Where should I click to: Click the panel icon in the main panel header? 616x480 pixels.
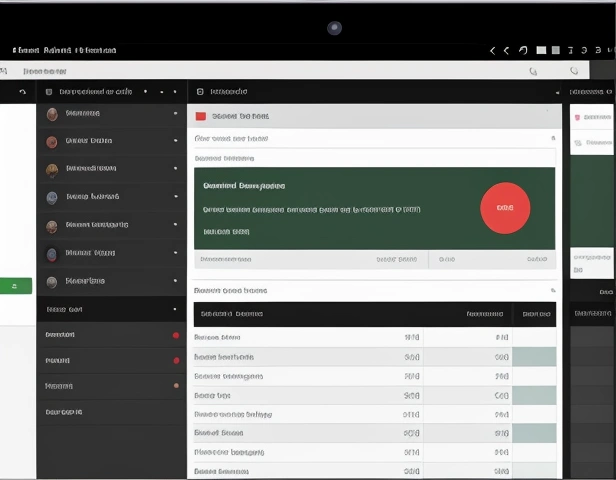[x=201, y=92]
